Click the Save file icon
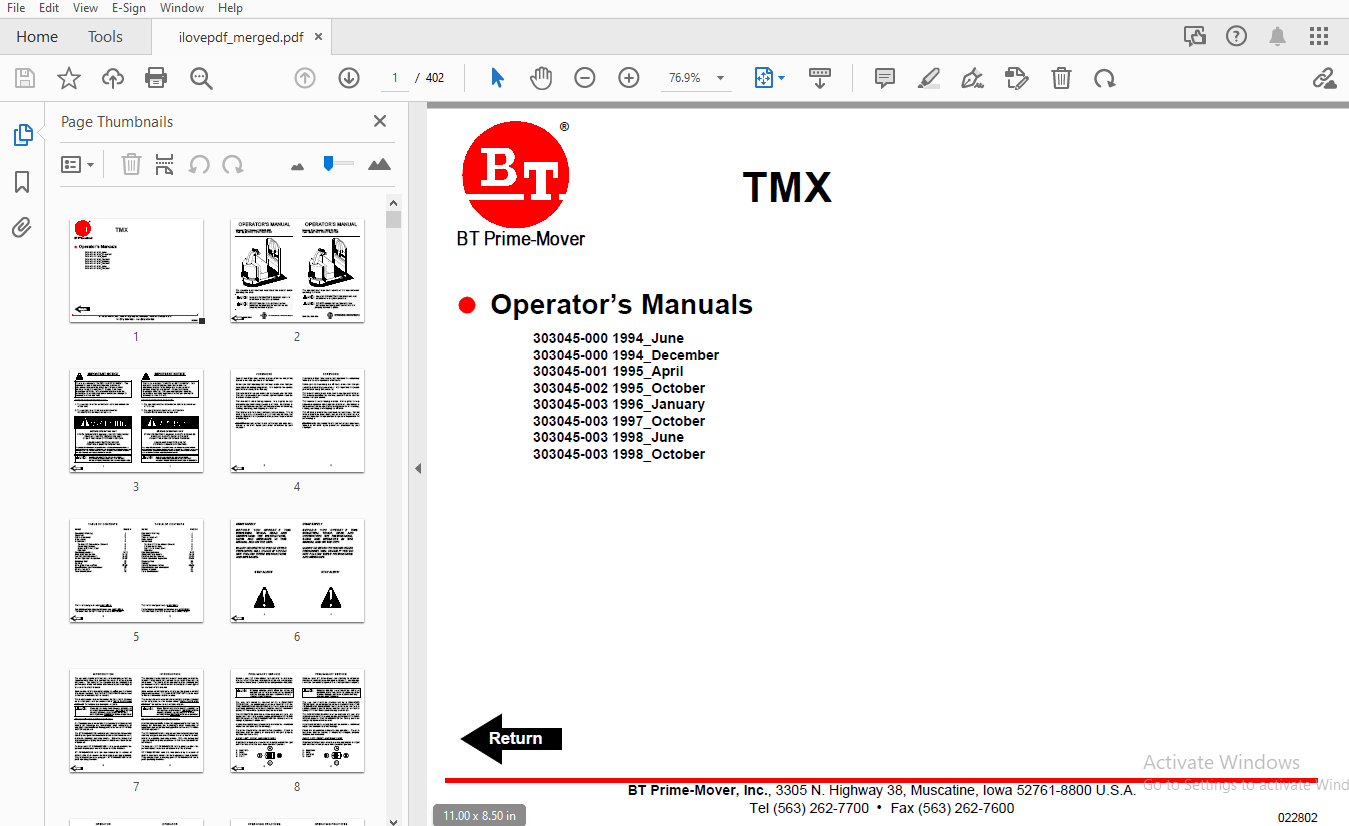1349x826 pixels. (x=25, y=78)
